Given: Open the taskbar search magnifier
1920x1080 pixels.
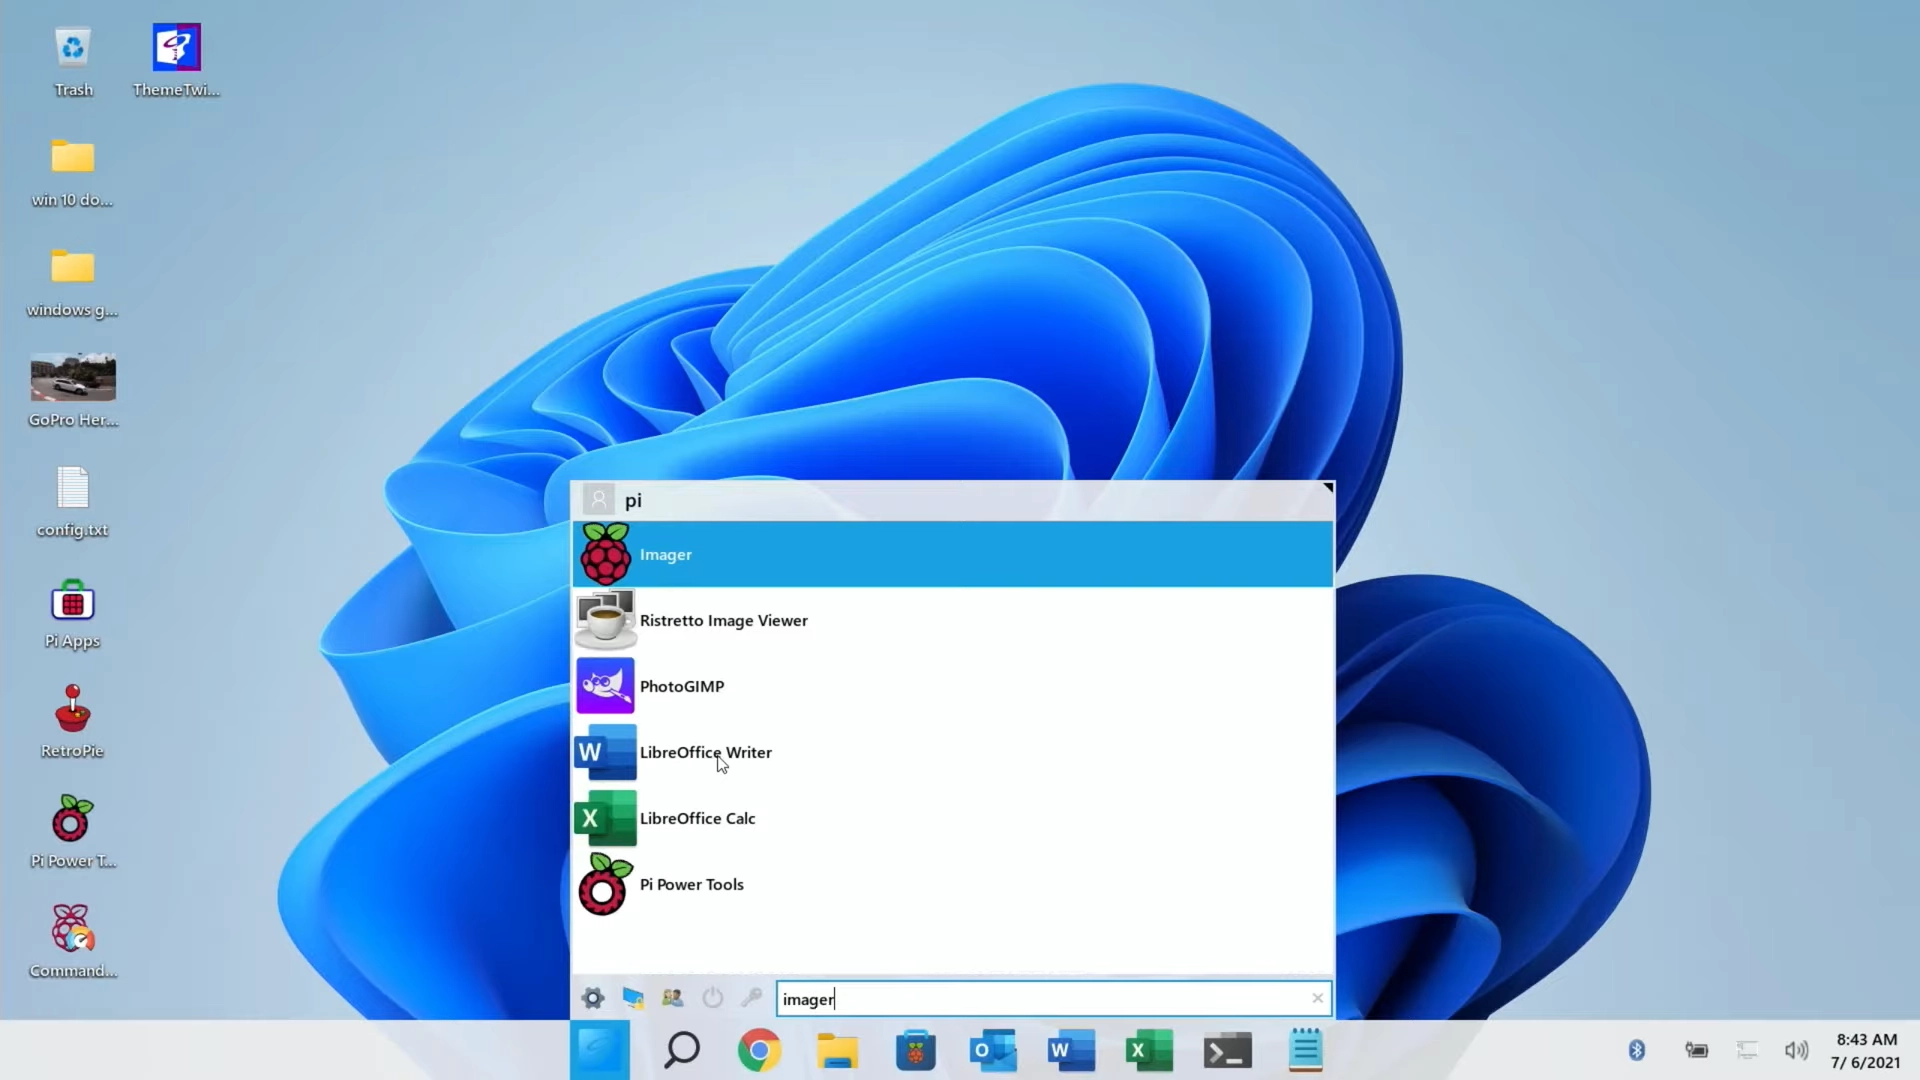Looking at the screenshot, I should click(x=682, y=1050).
